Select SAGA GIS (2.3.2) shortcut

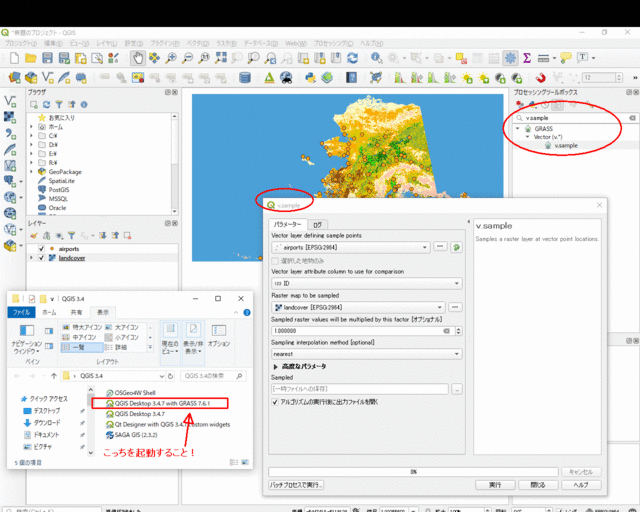pos(131,435)
